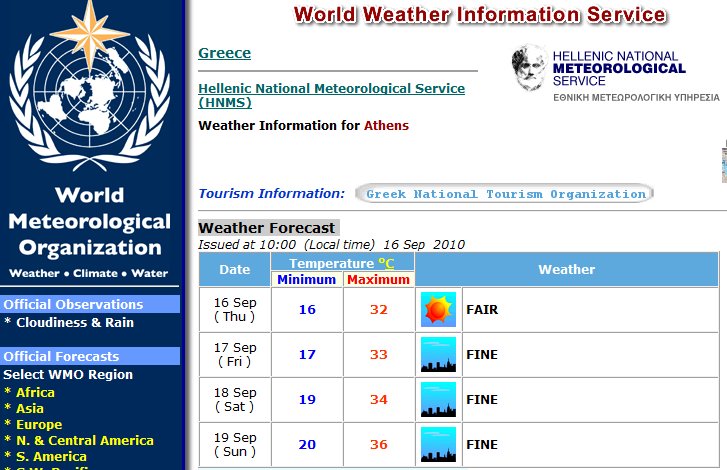Image resolution: width=727 pixels, height=470 pixels.
Task: Click the 17 Sep (Fri) date cell
Action: pyautogui.click(x=235, y=355)
